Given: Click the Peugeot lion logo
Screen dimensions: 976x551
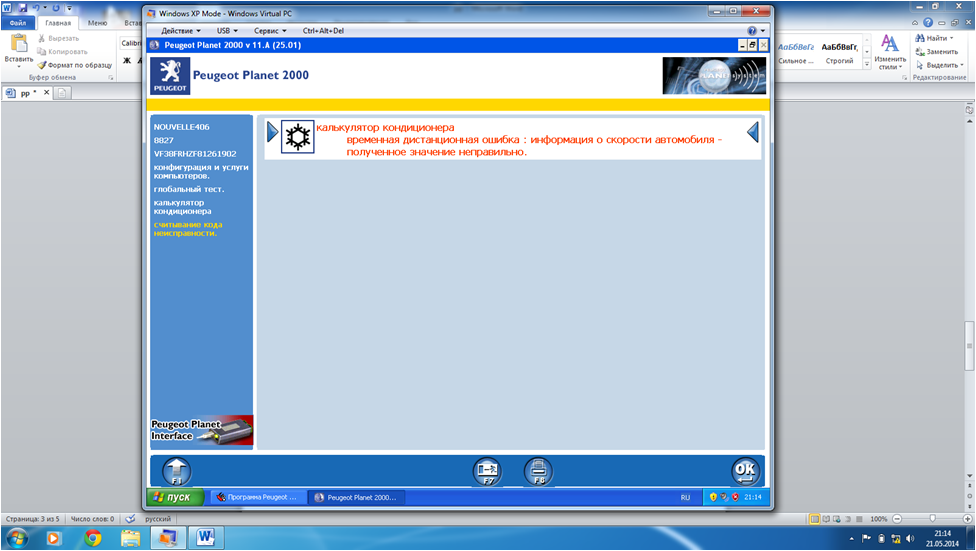Looking at the screenshot, I should 170,76.
